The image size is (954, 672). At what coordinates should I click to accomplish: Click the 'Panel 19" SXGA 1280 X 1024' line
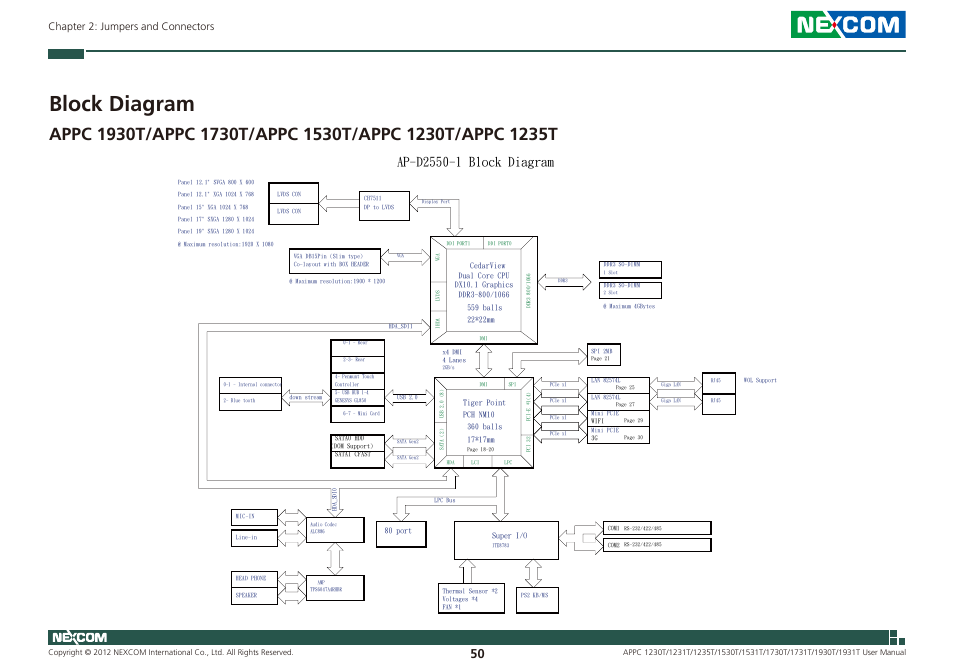pyautogui.click(x=216, y=232)
